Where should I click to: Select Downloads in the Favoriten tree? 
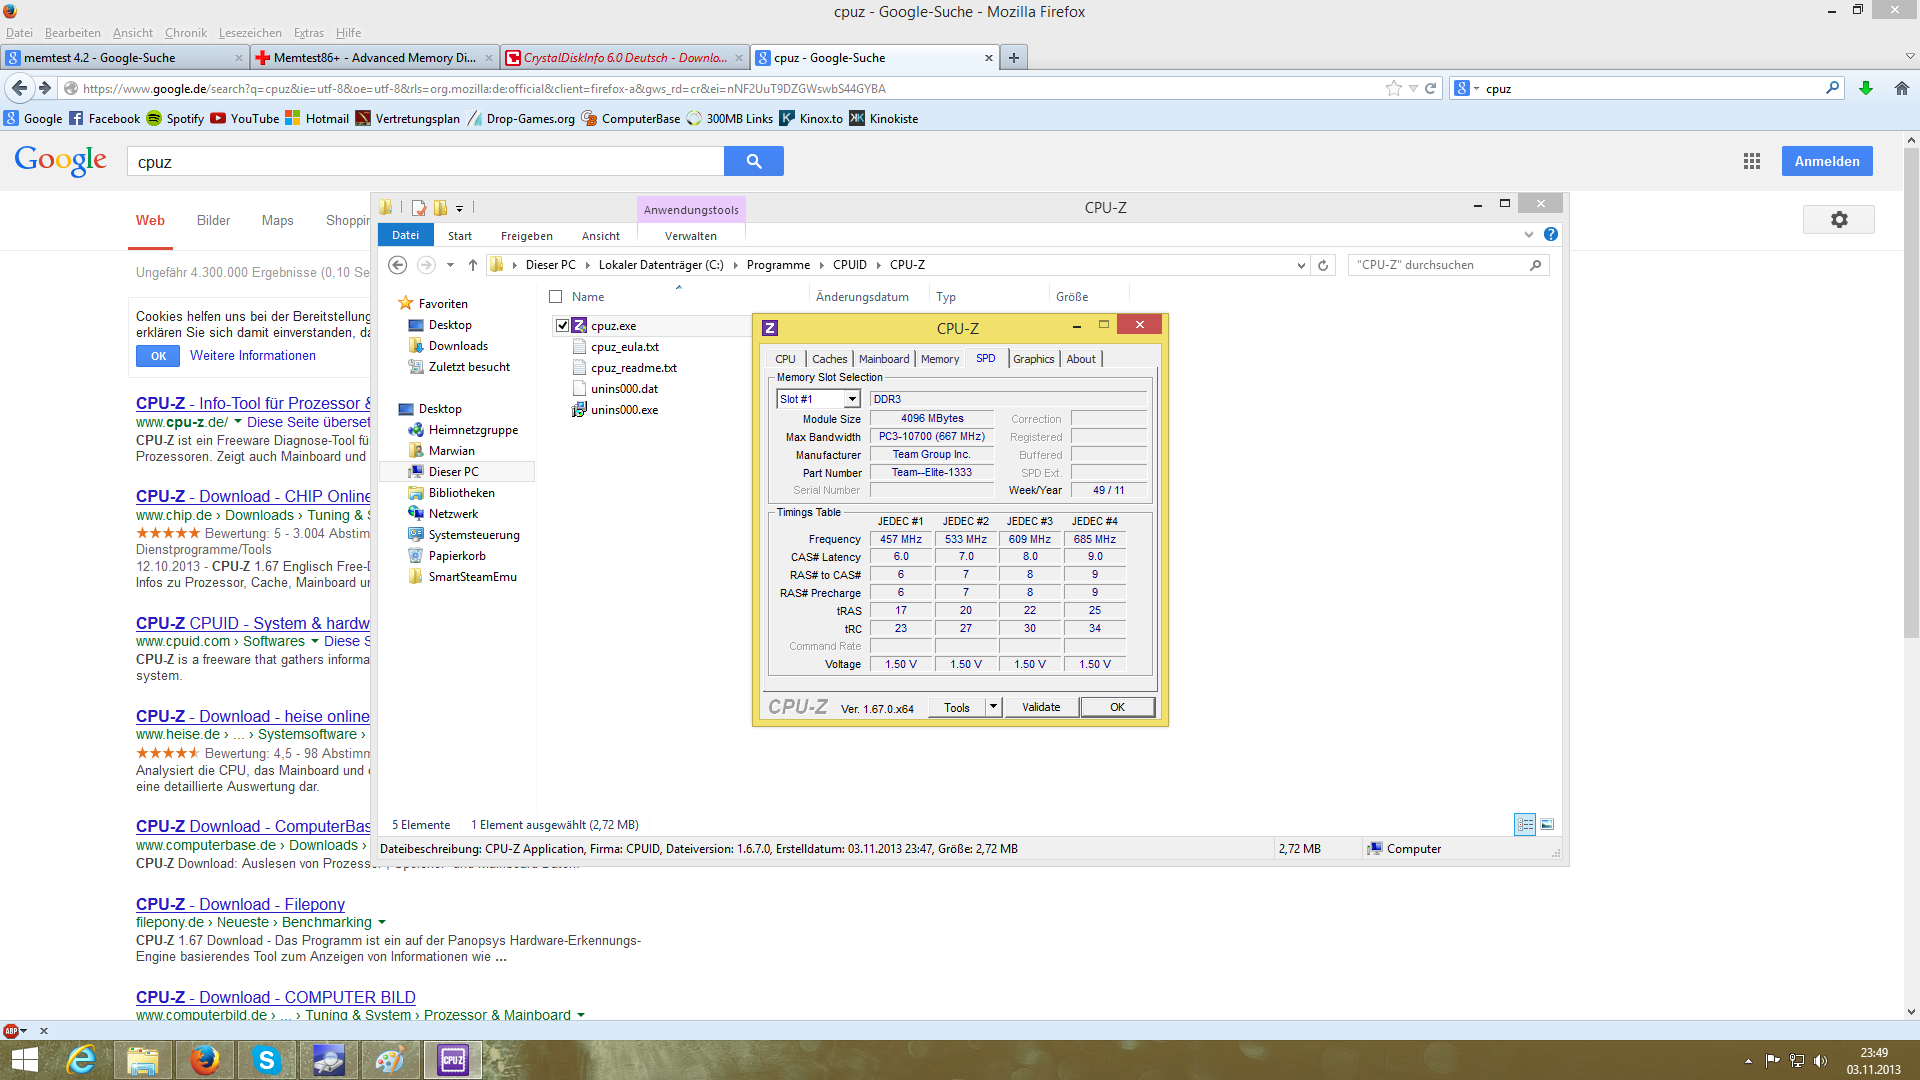click(458, 346)
